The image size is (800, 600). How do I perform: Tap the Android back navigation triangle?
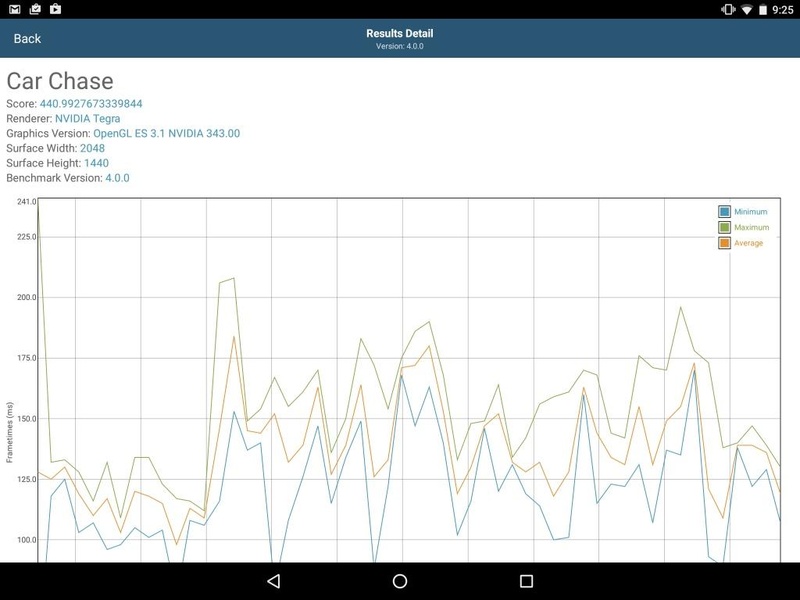[274, 581]
